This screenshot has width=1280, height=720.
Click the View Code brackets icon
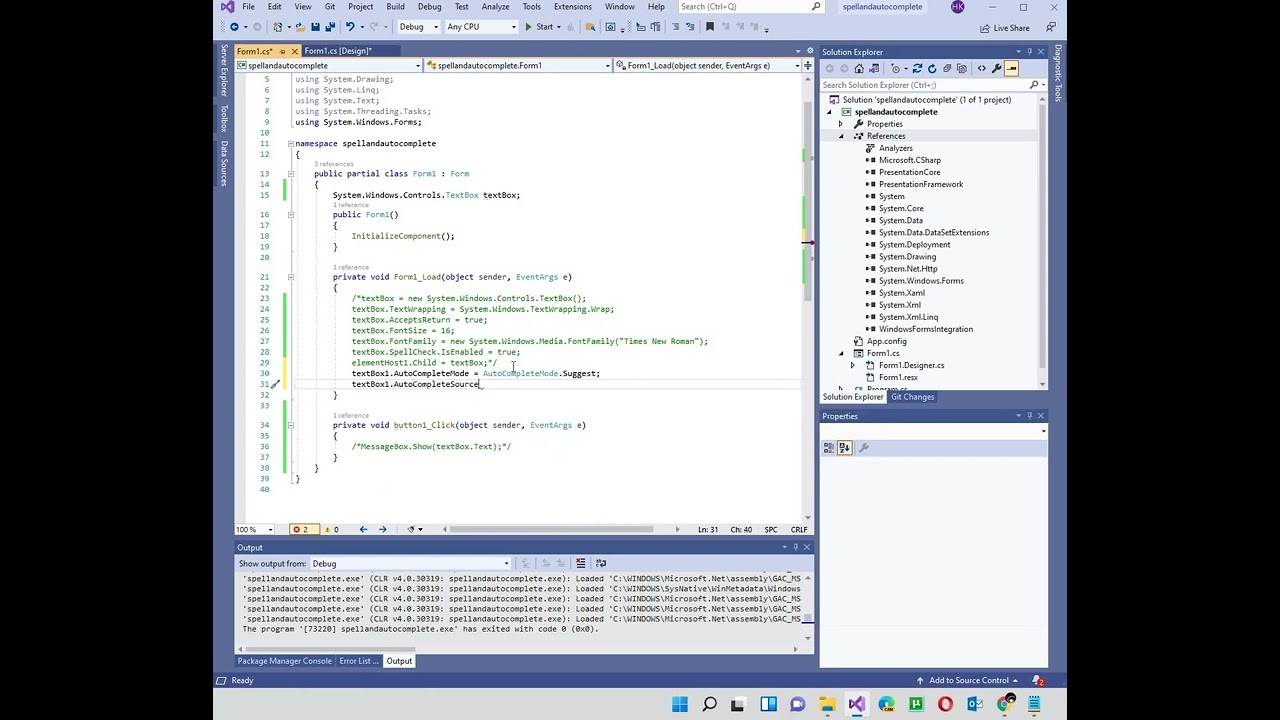tap(982, 68)
